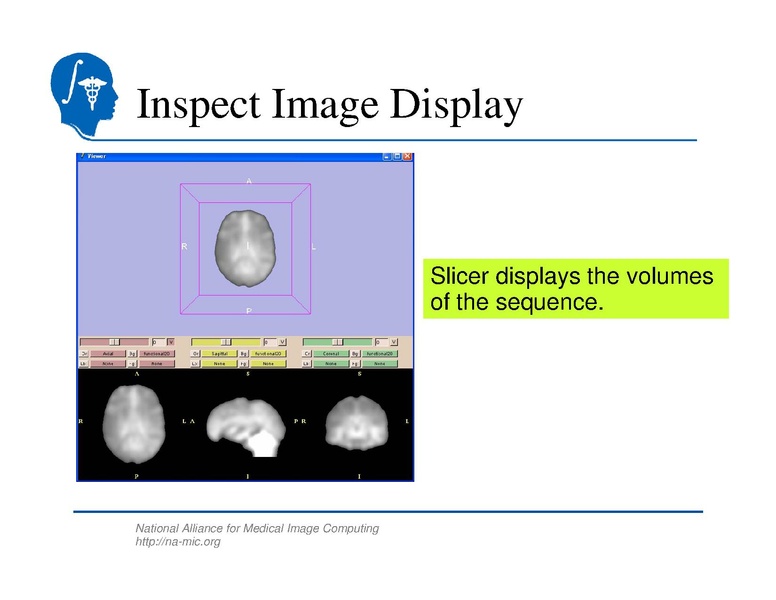
Task: Open the Coronal orientation menu
Action: tap(331, 353)
